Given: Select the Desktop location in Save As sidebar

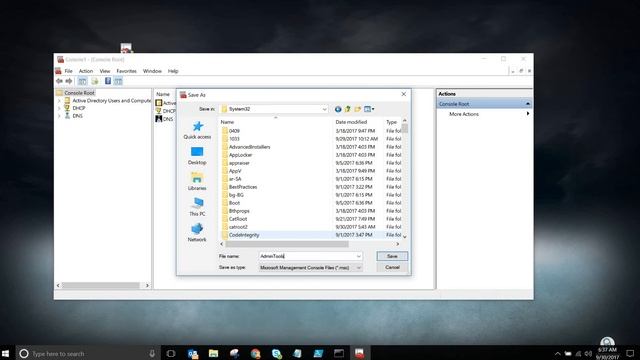Looking at the screenshot, I should pos(197,156).
